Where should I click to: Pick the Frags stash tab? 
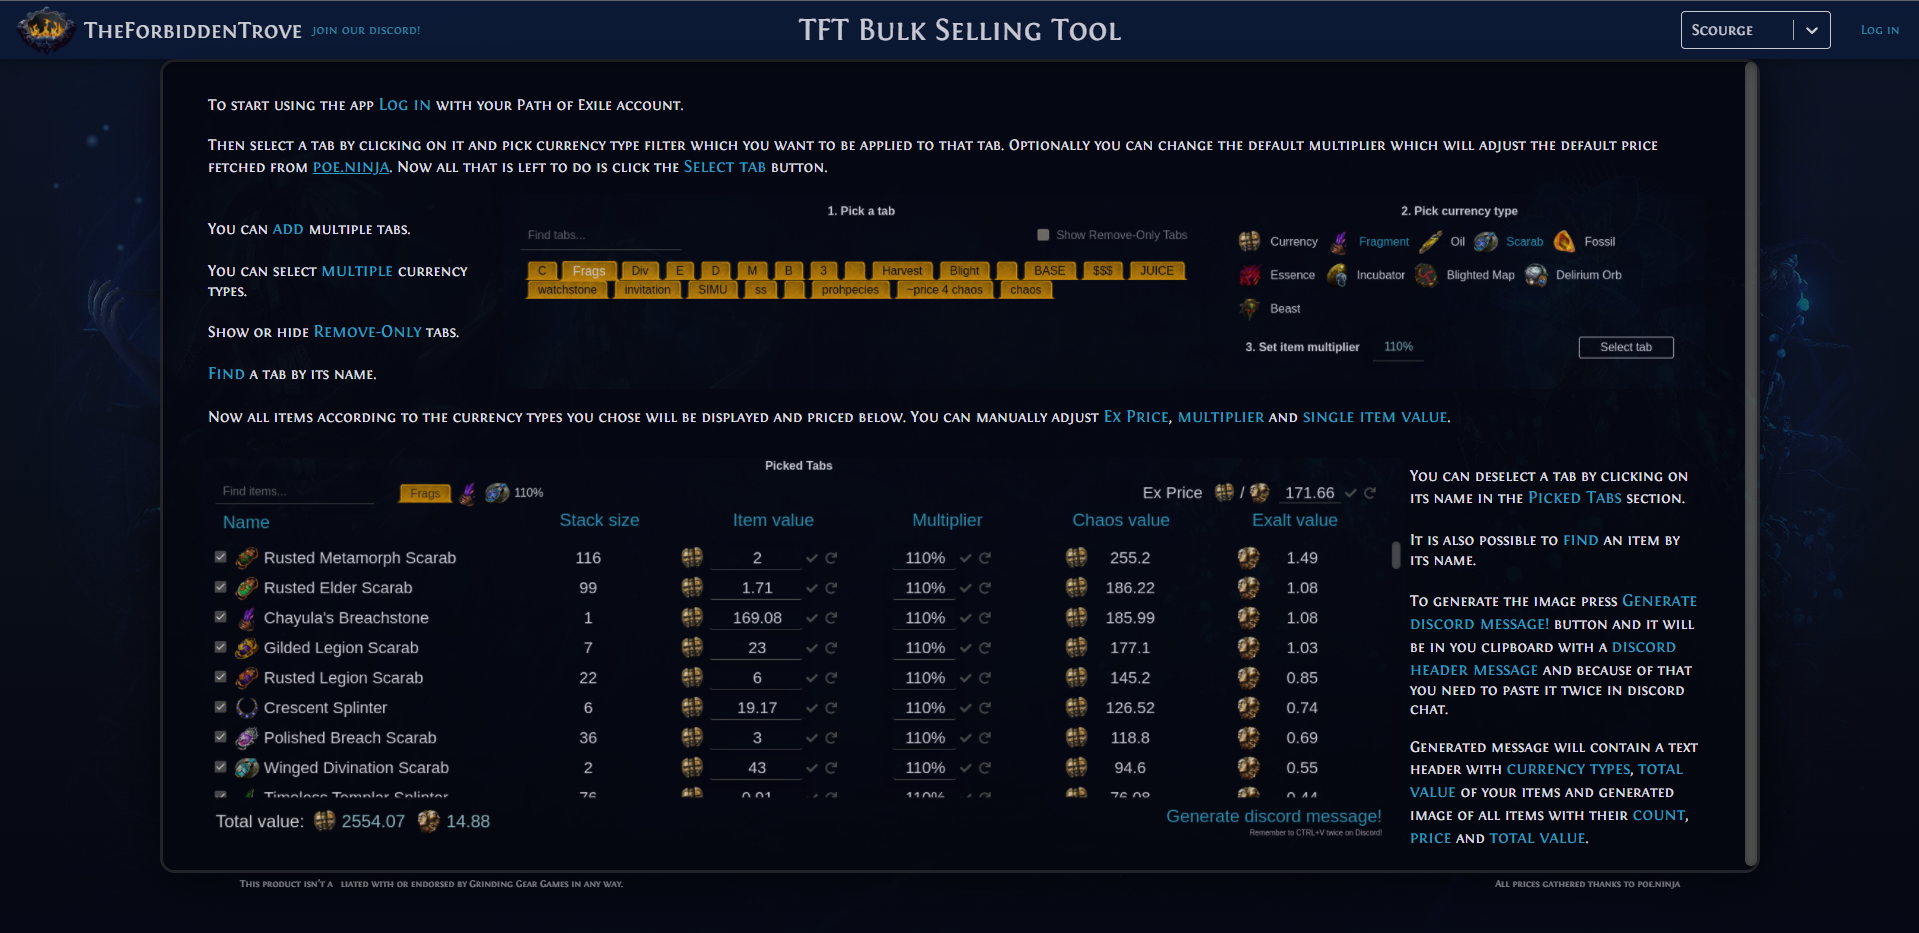click(x=589, y=271)
